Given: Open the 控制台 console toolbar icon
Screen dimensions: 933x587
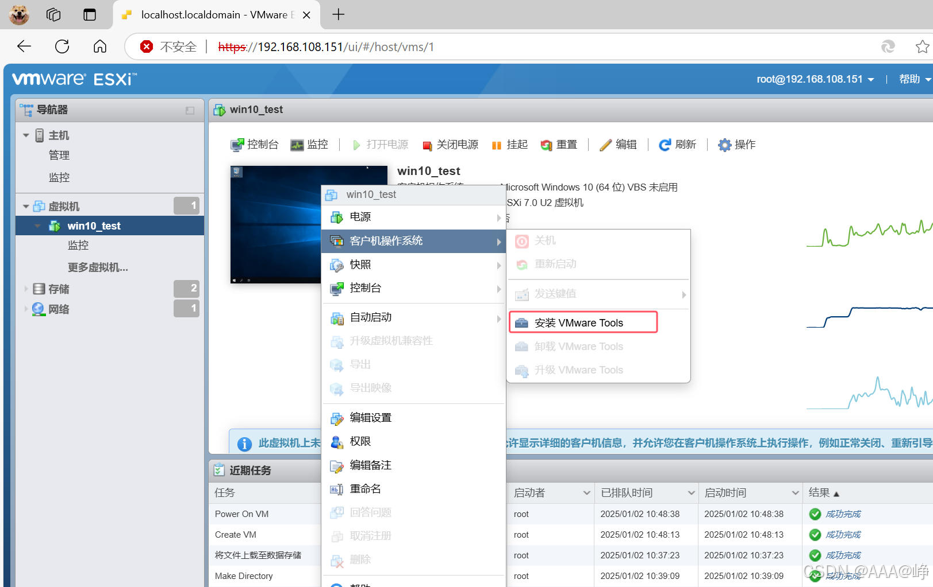Looking at the screenshot, I should tap(237, 145).
